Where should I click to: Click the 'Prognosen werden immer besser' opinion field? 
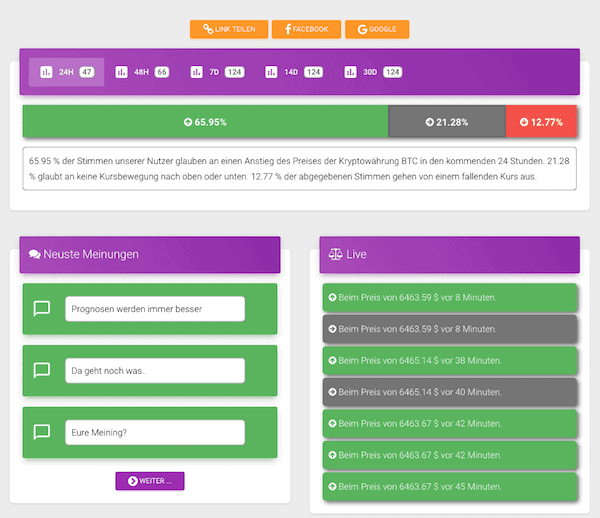155,309
